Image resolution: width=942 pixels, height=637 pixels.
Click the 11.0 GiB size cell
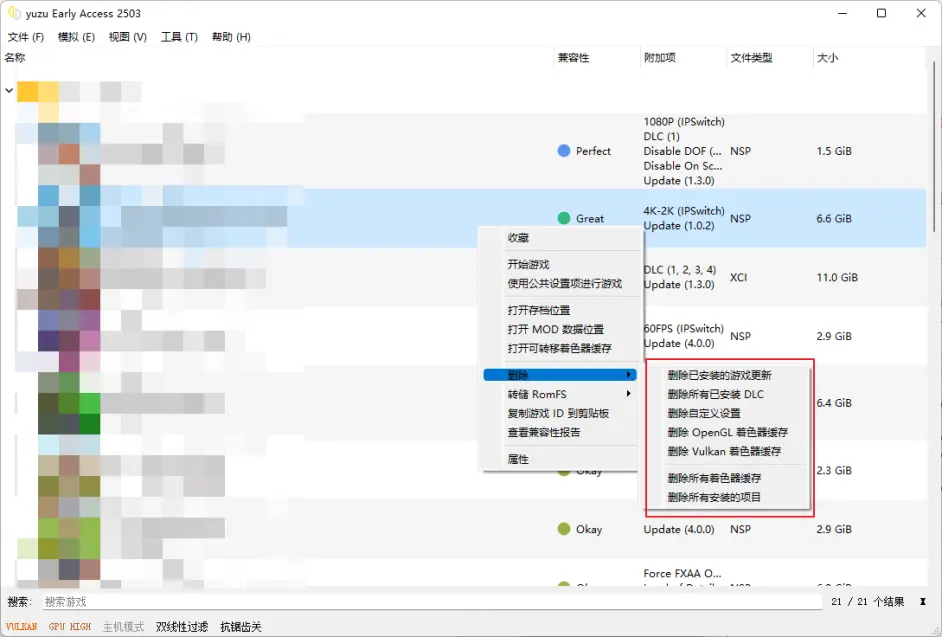coord(837,277)
